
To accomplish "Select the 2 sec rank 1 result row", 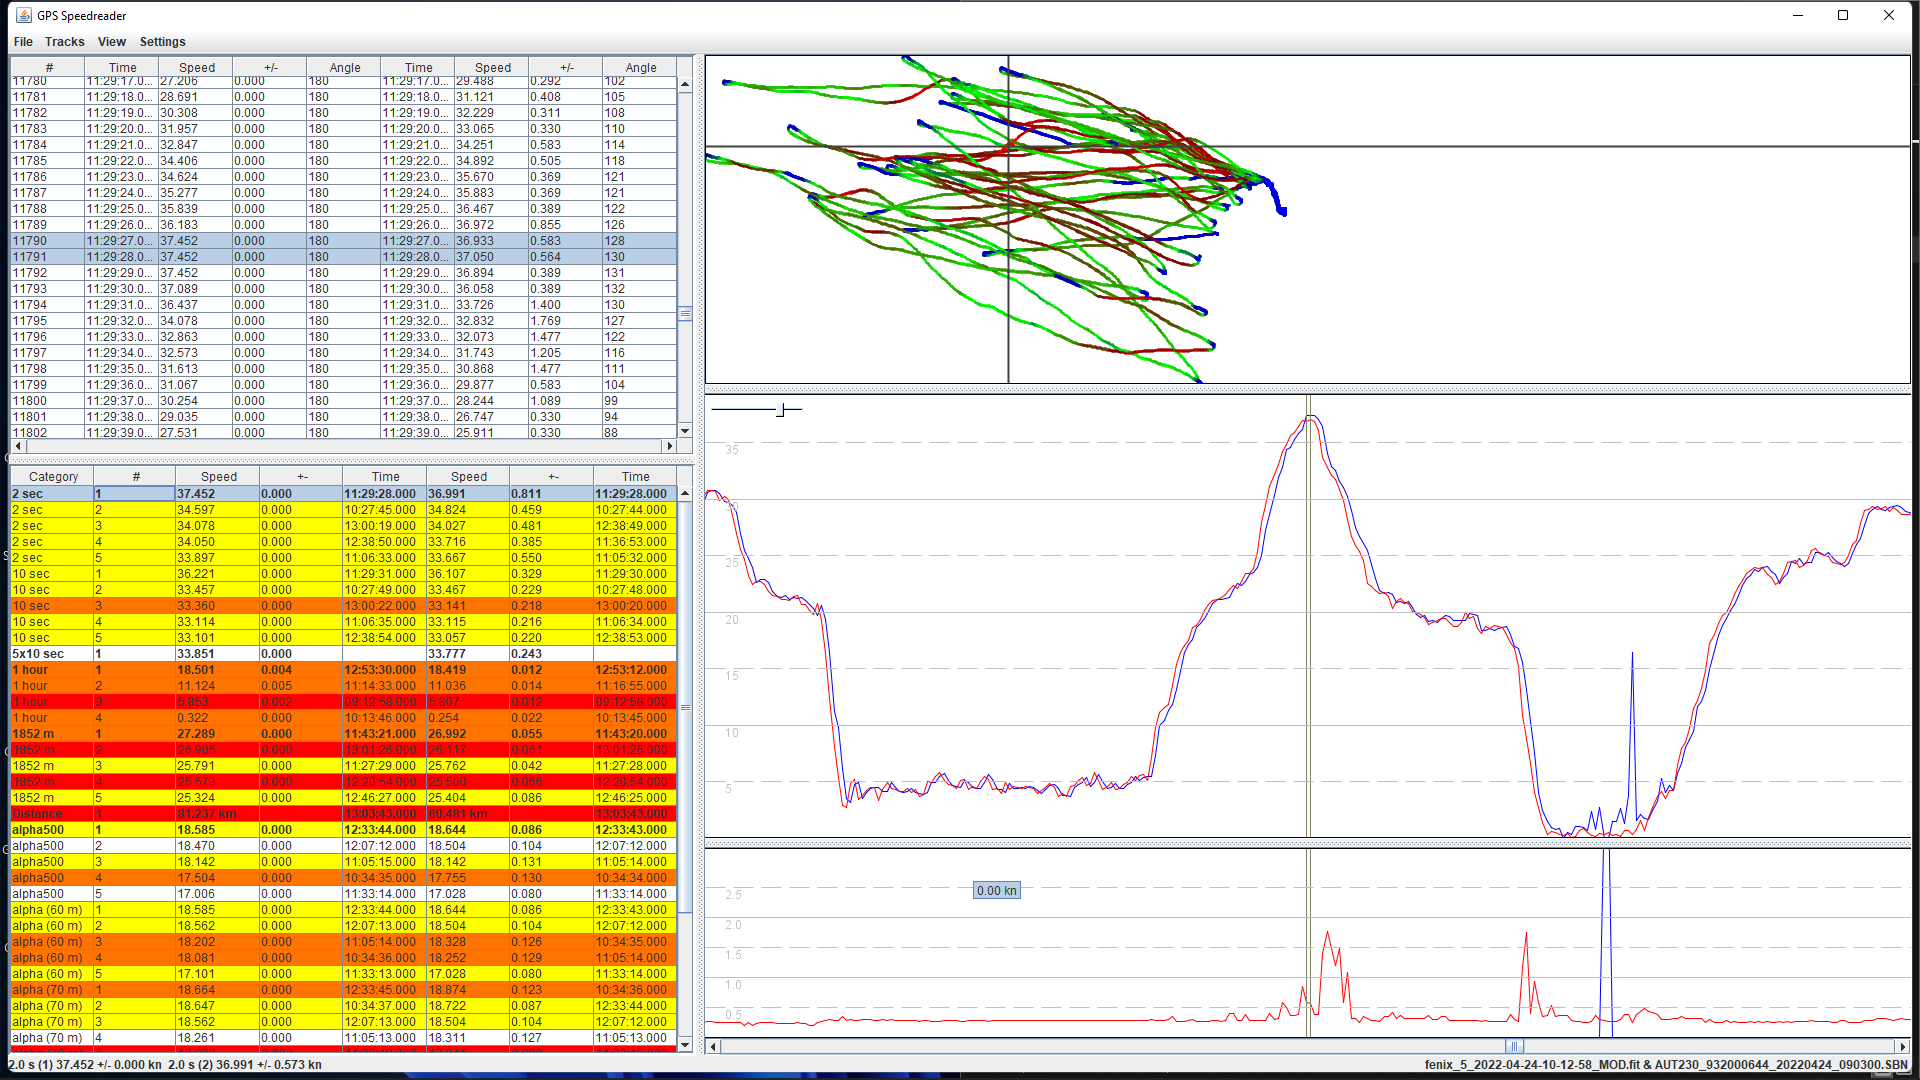I will pyautogui.click(x=343, y=494).
